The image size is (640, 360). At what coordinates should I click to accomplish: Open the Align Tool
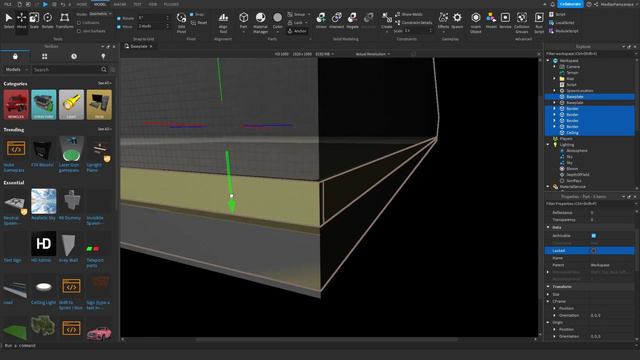pos(223,22)
